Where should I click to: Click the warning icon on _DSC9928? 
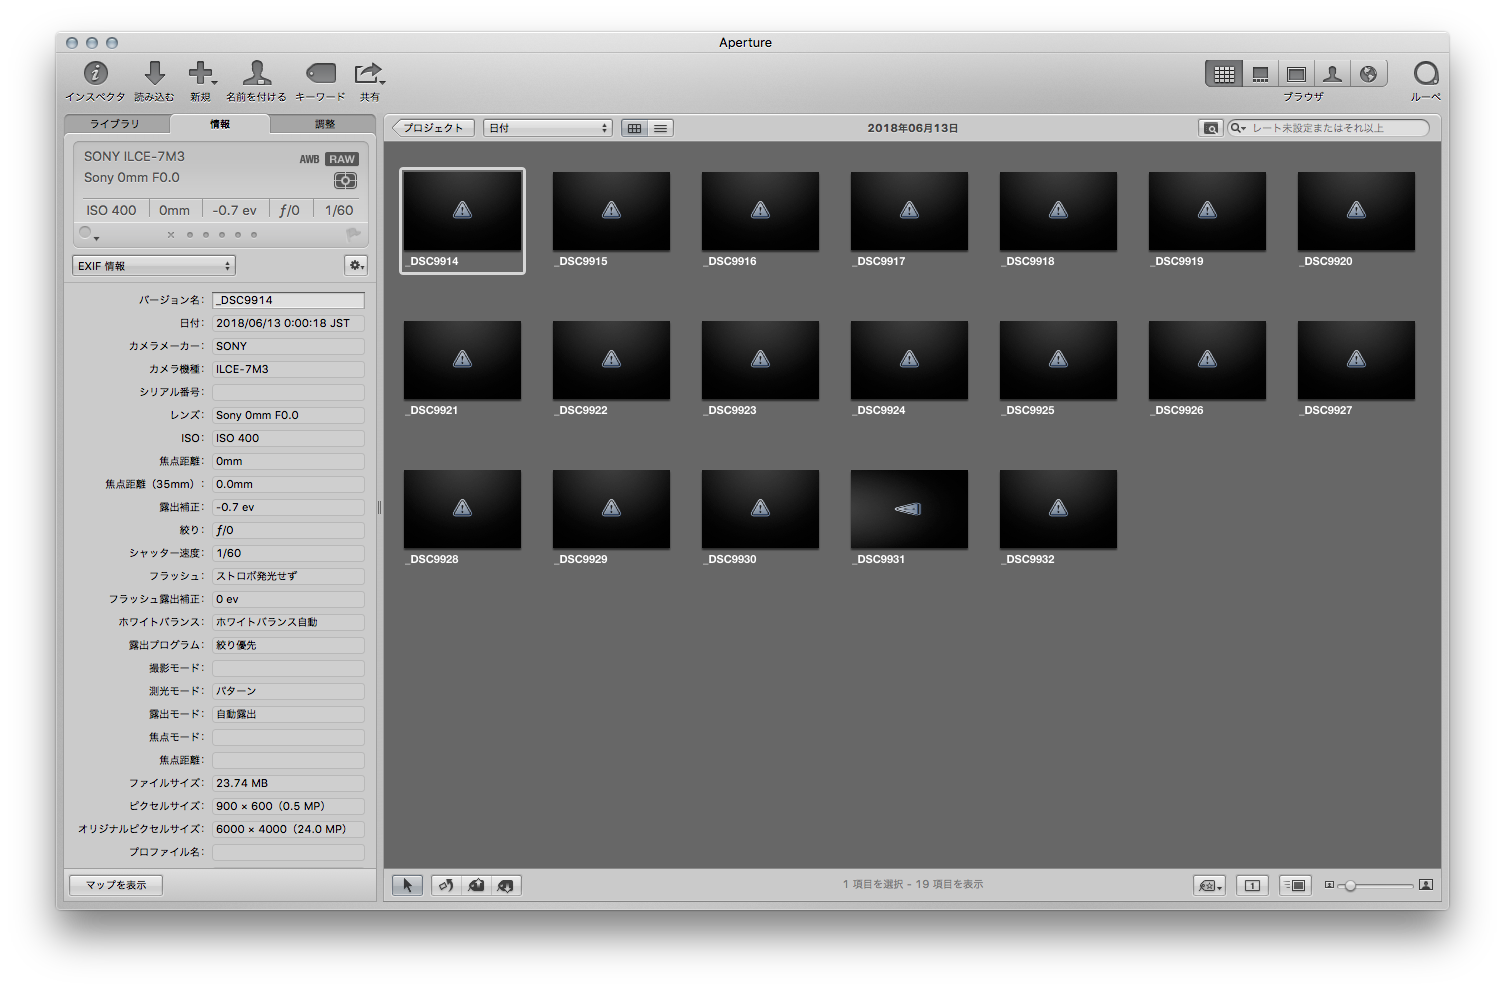pos(462,508)
